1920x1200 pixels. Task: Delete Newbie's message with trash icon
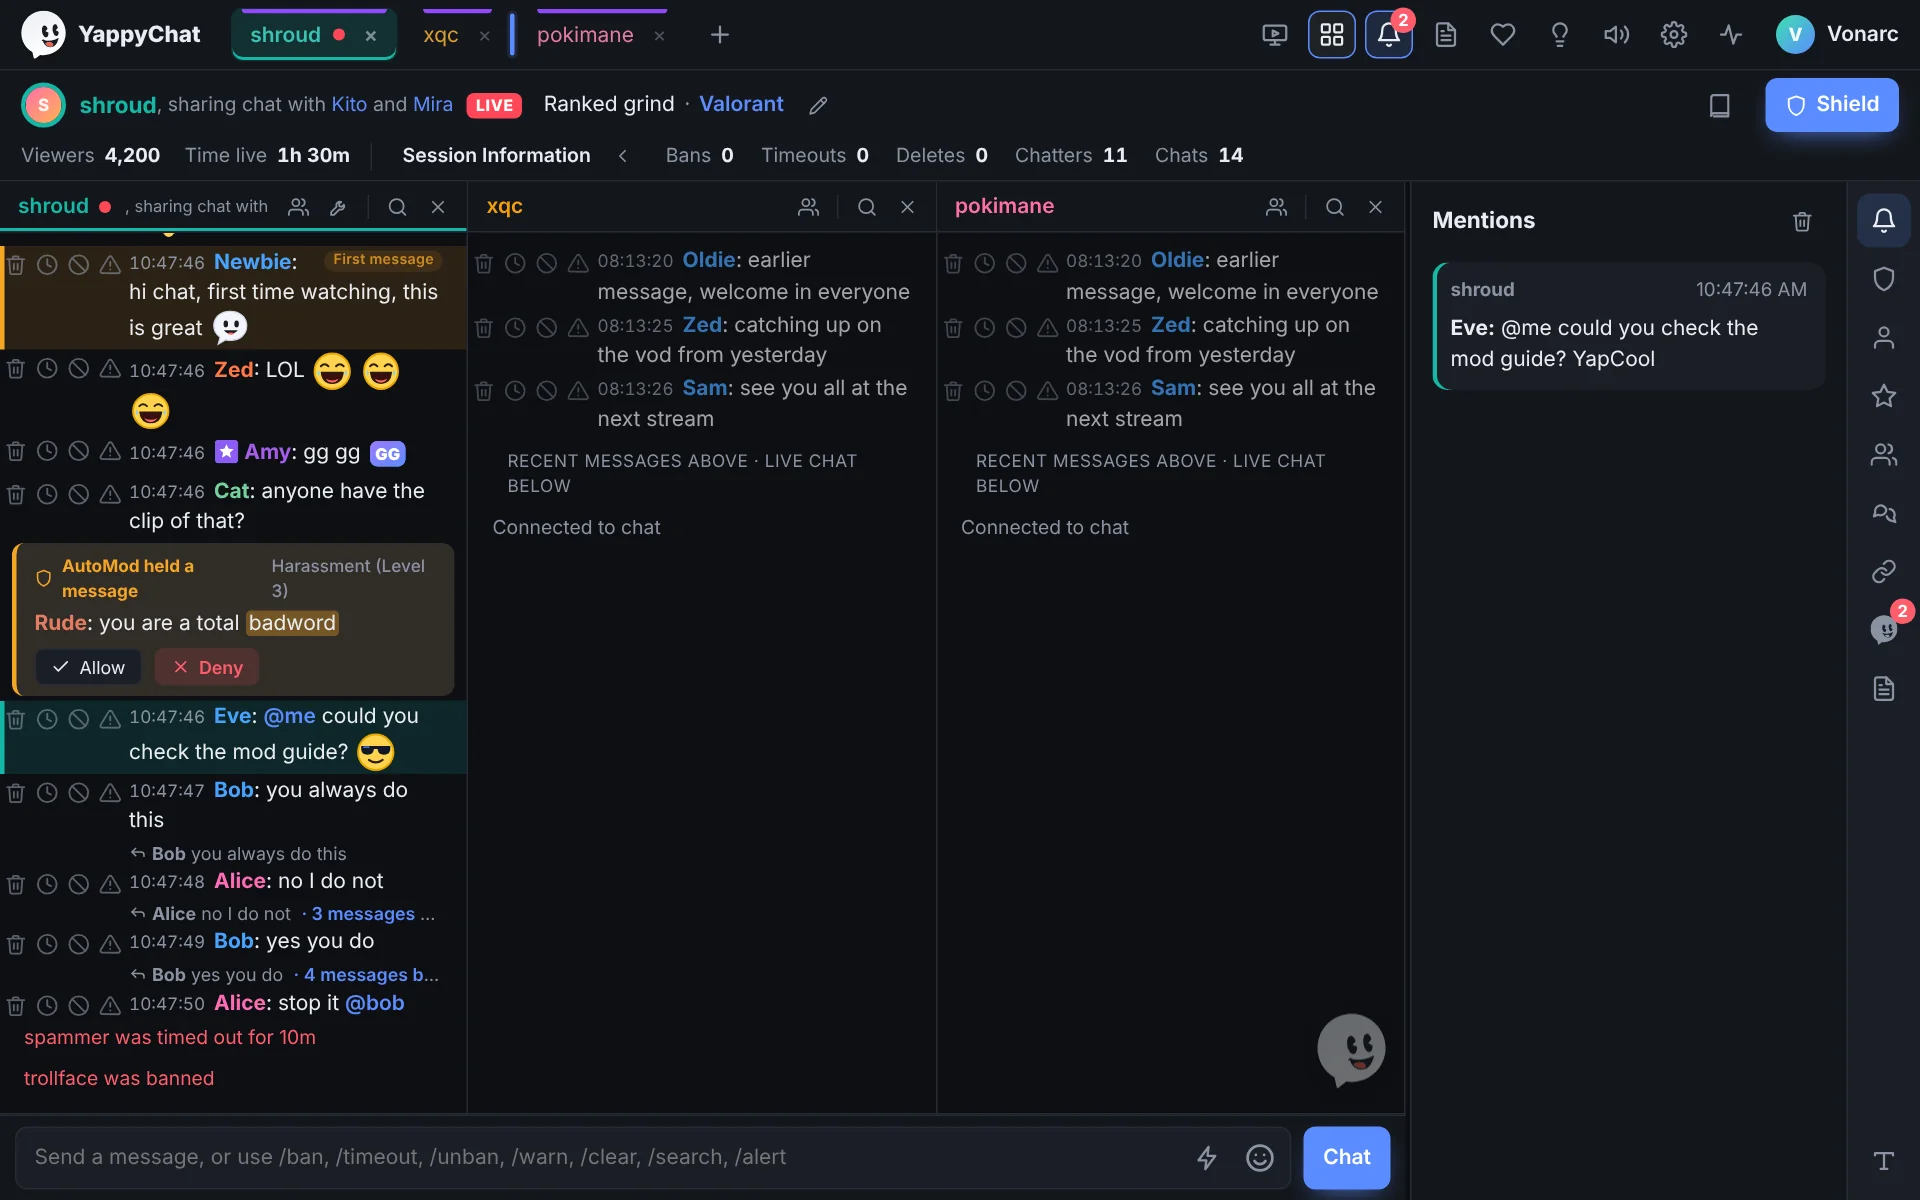point(16,264)
